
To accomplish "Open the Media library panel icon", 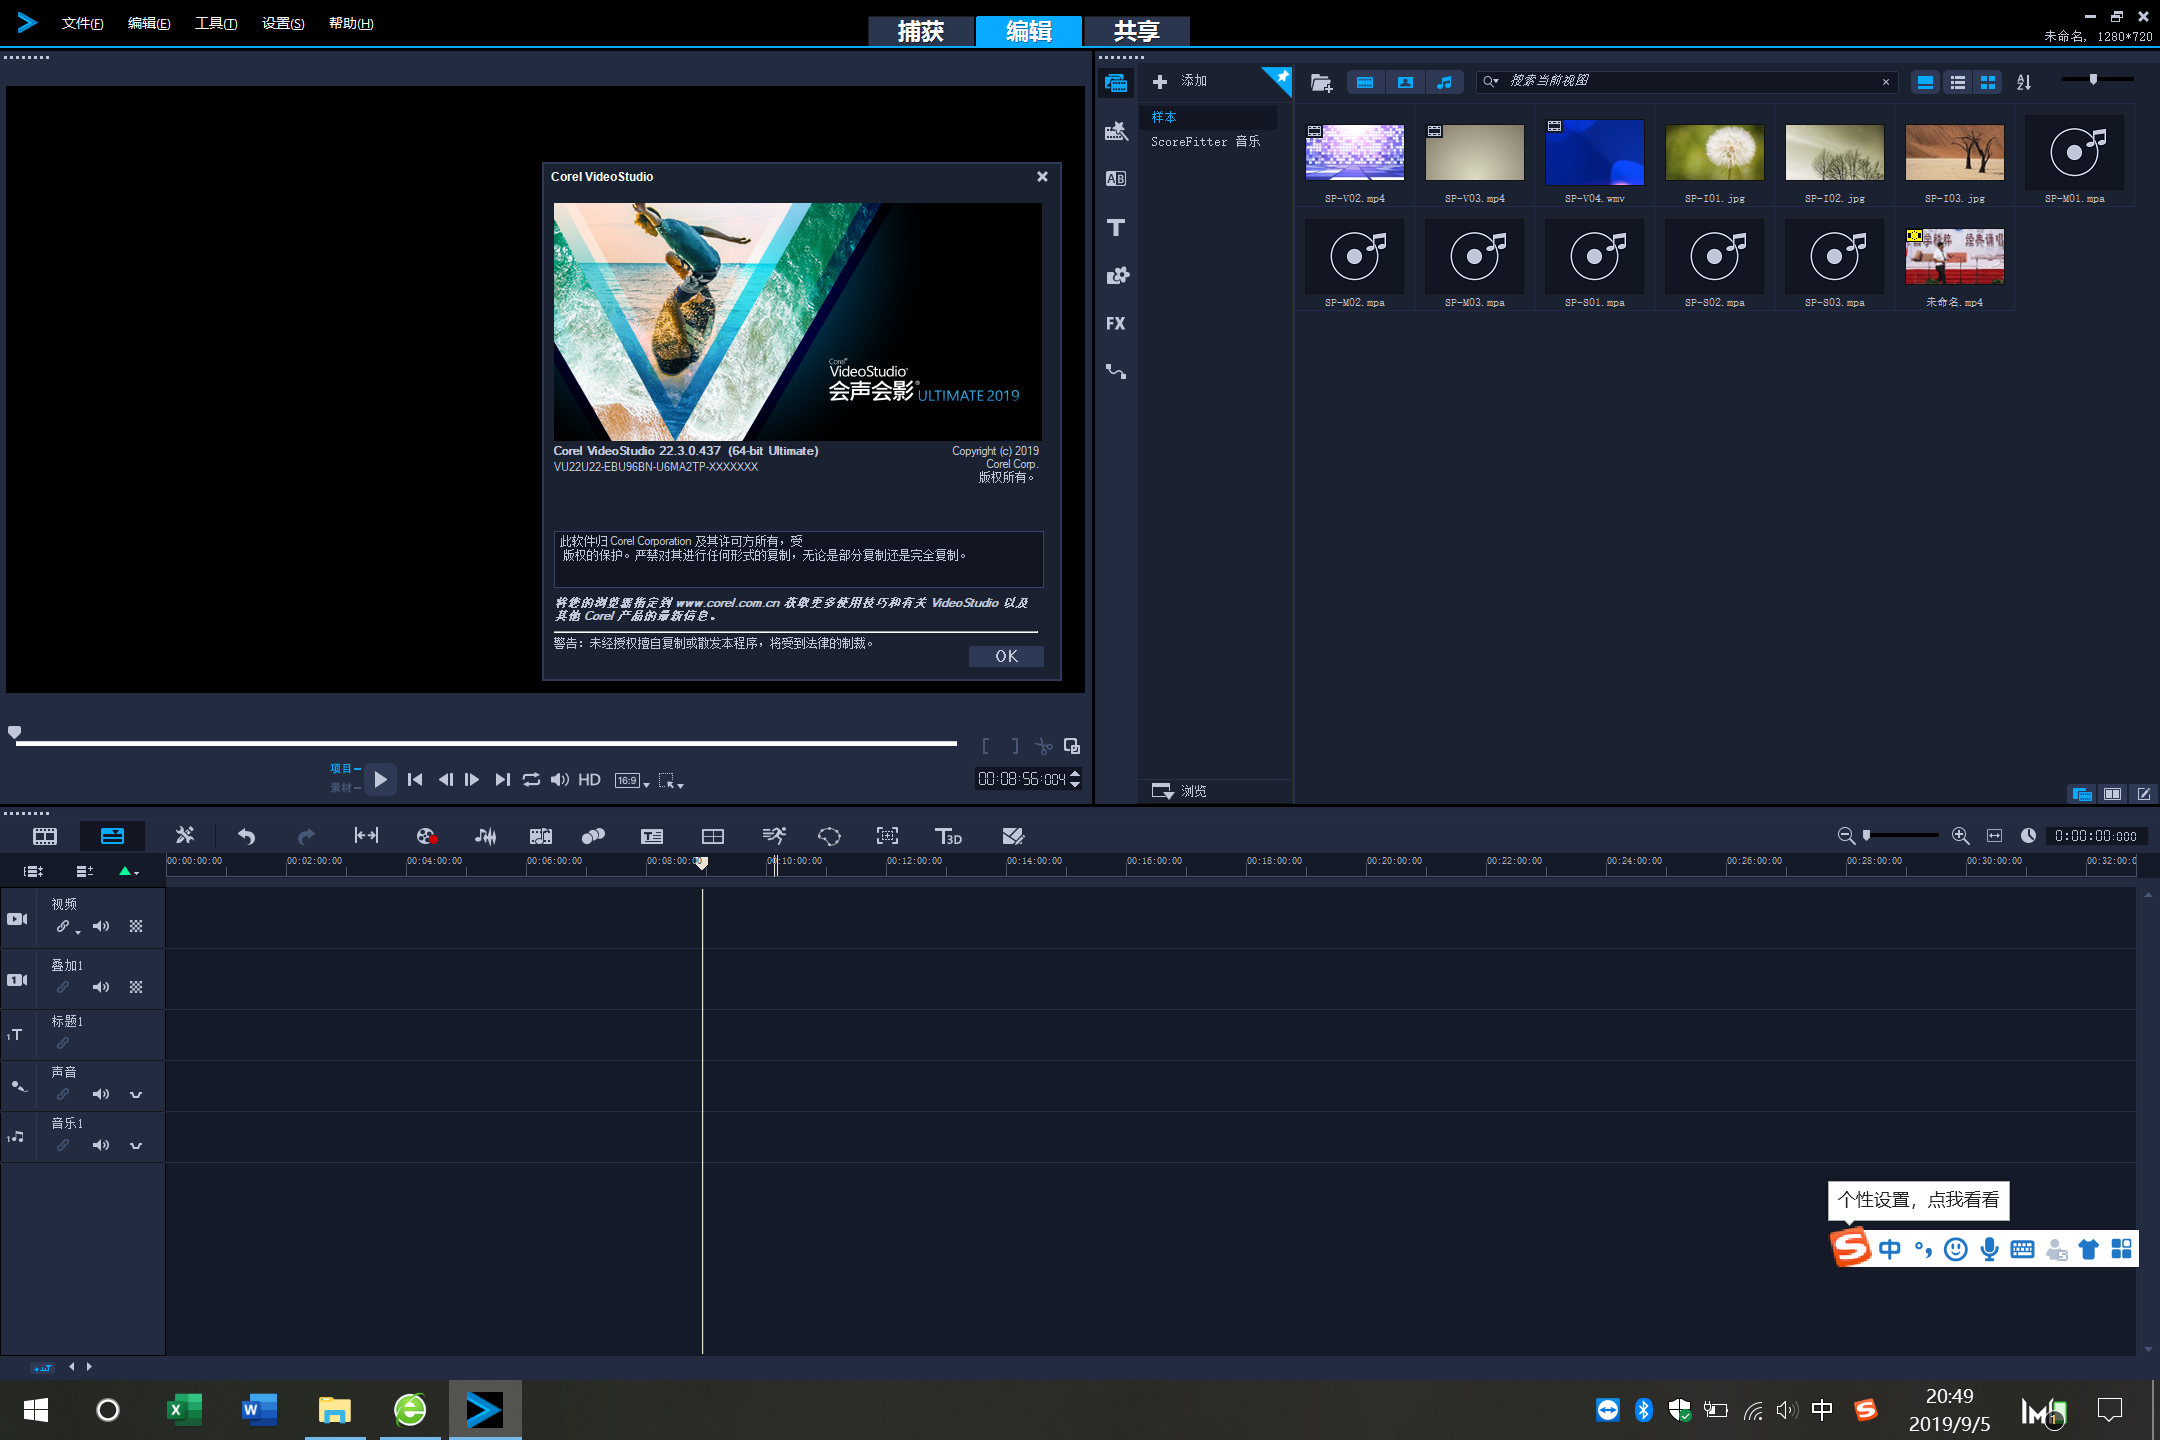I will (1116, 83).
